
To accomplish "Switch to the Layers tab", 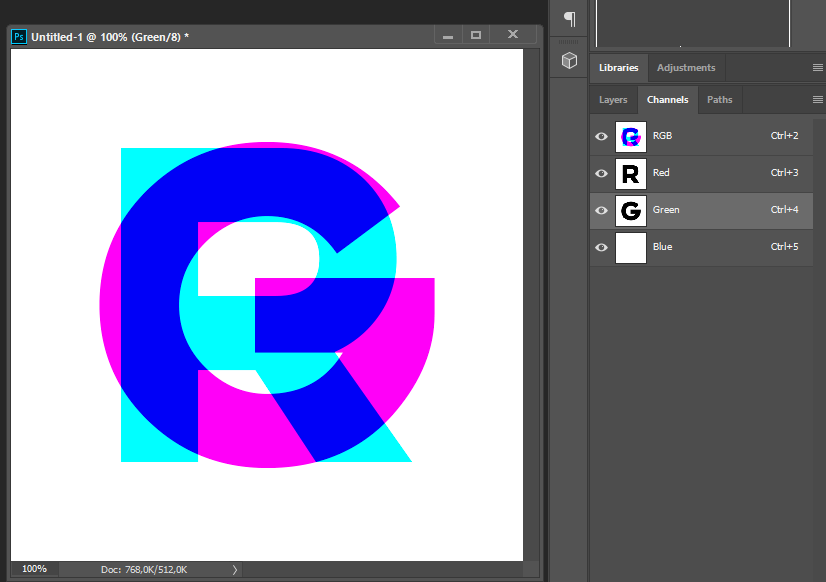I will 613,100.
